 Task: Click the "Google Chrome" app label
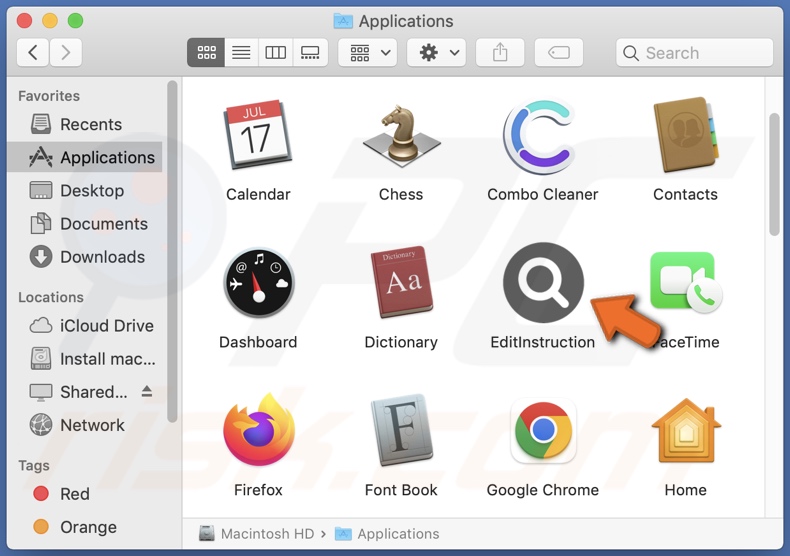[543, 490]
